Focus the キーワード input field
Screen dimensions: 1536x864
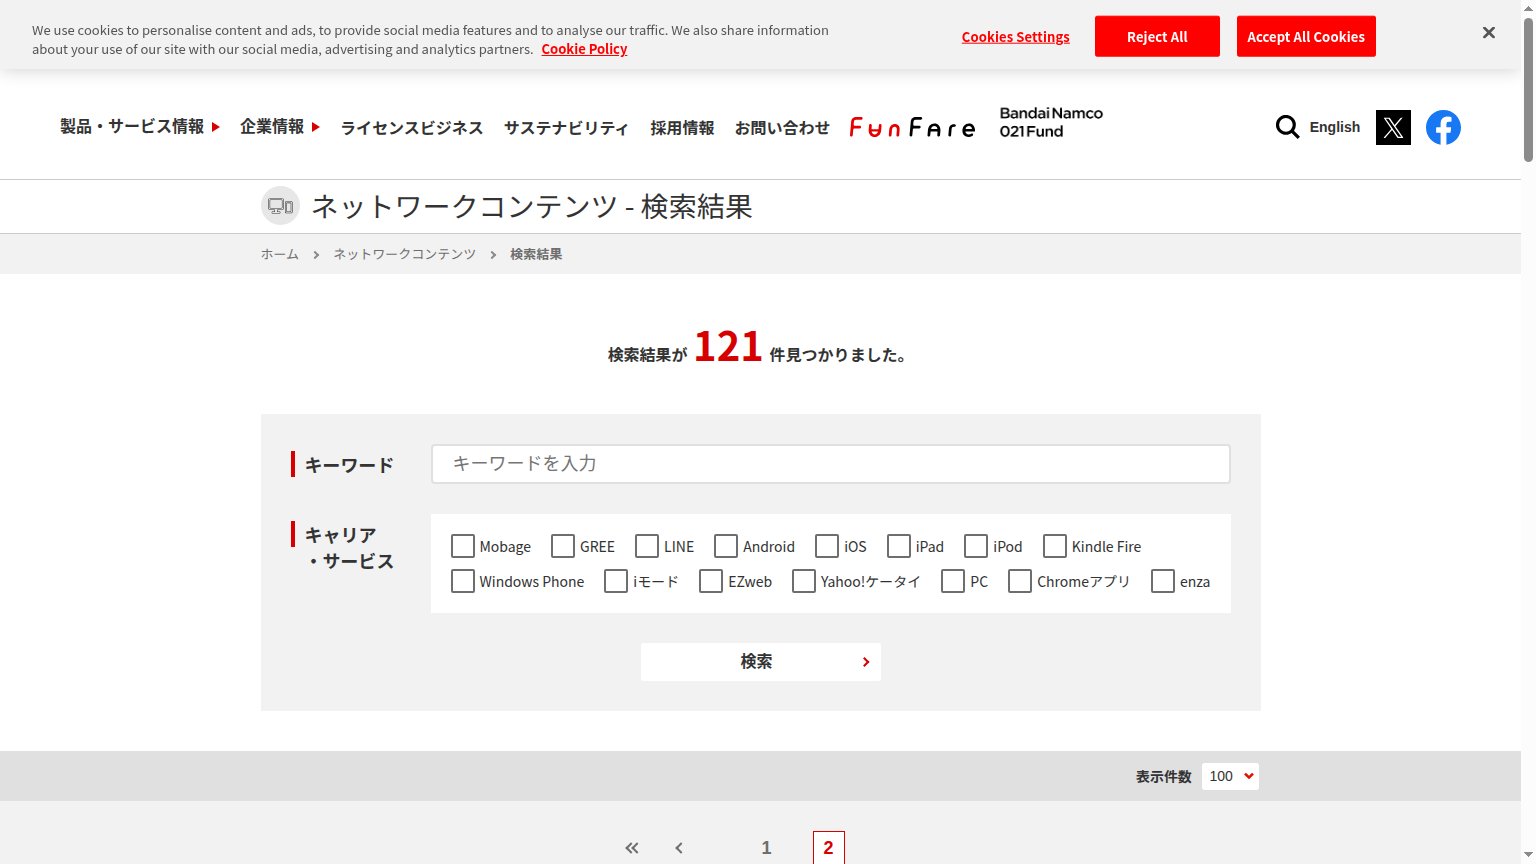coord(831,464)
